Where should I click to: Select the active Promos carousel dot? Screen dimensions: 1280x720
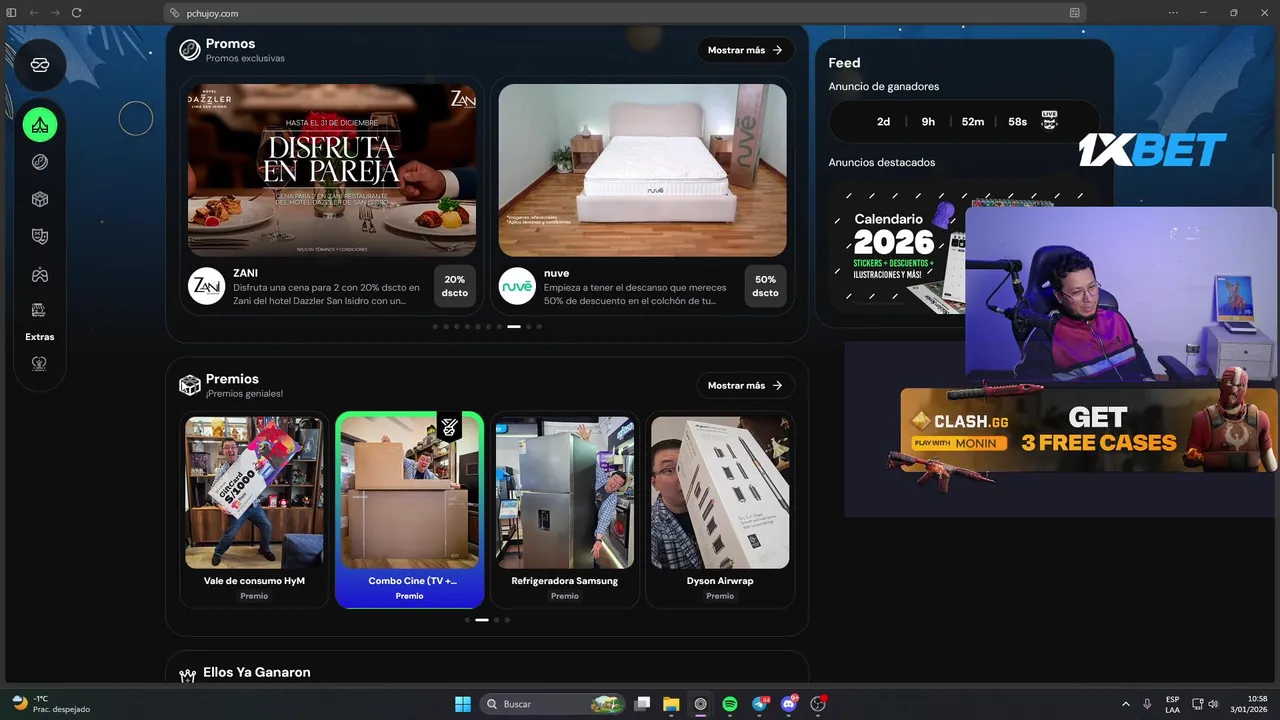(x=514, y=326)
